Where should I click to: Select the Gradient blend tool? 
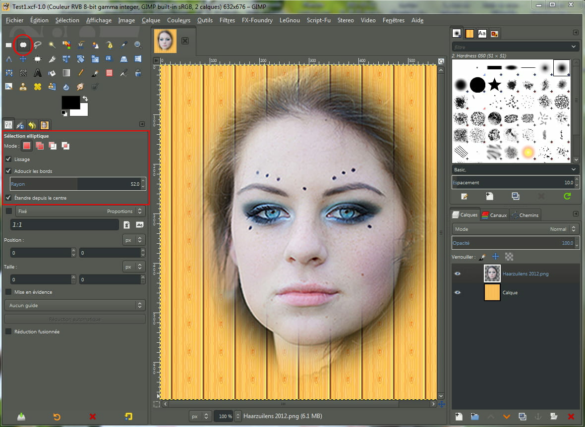point(66,73)
